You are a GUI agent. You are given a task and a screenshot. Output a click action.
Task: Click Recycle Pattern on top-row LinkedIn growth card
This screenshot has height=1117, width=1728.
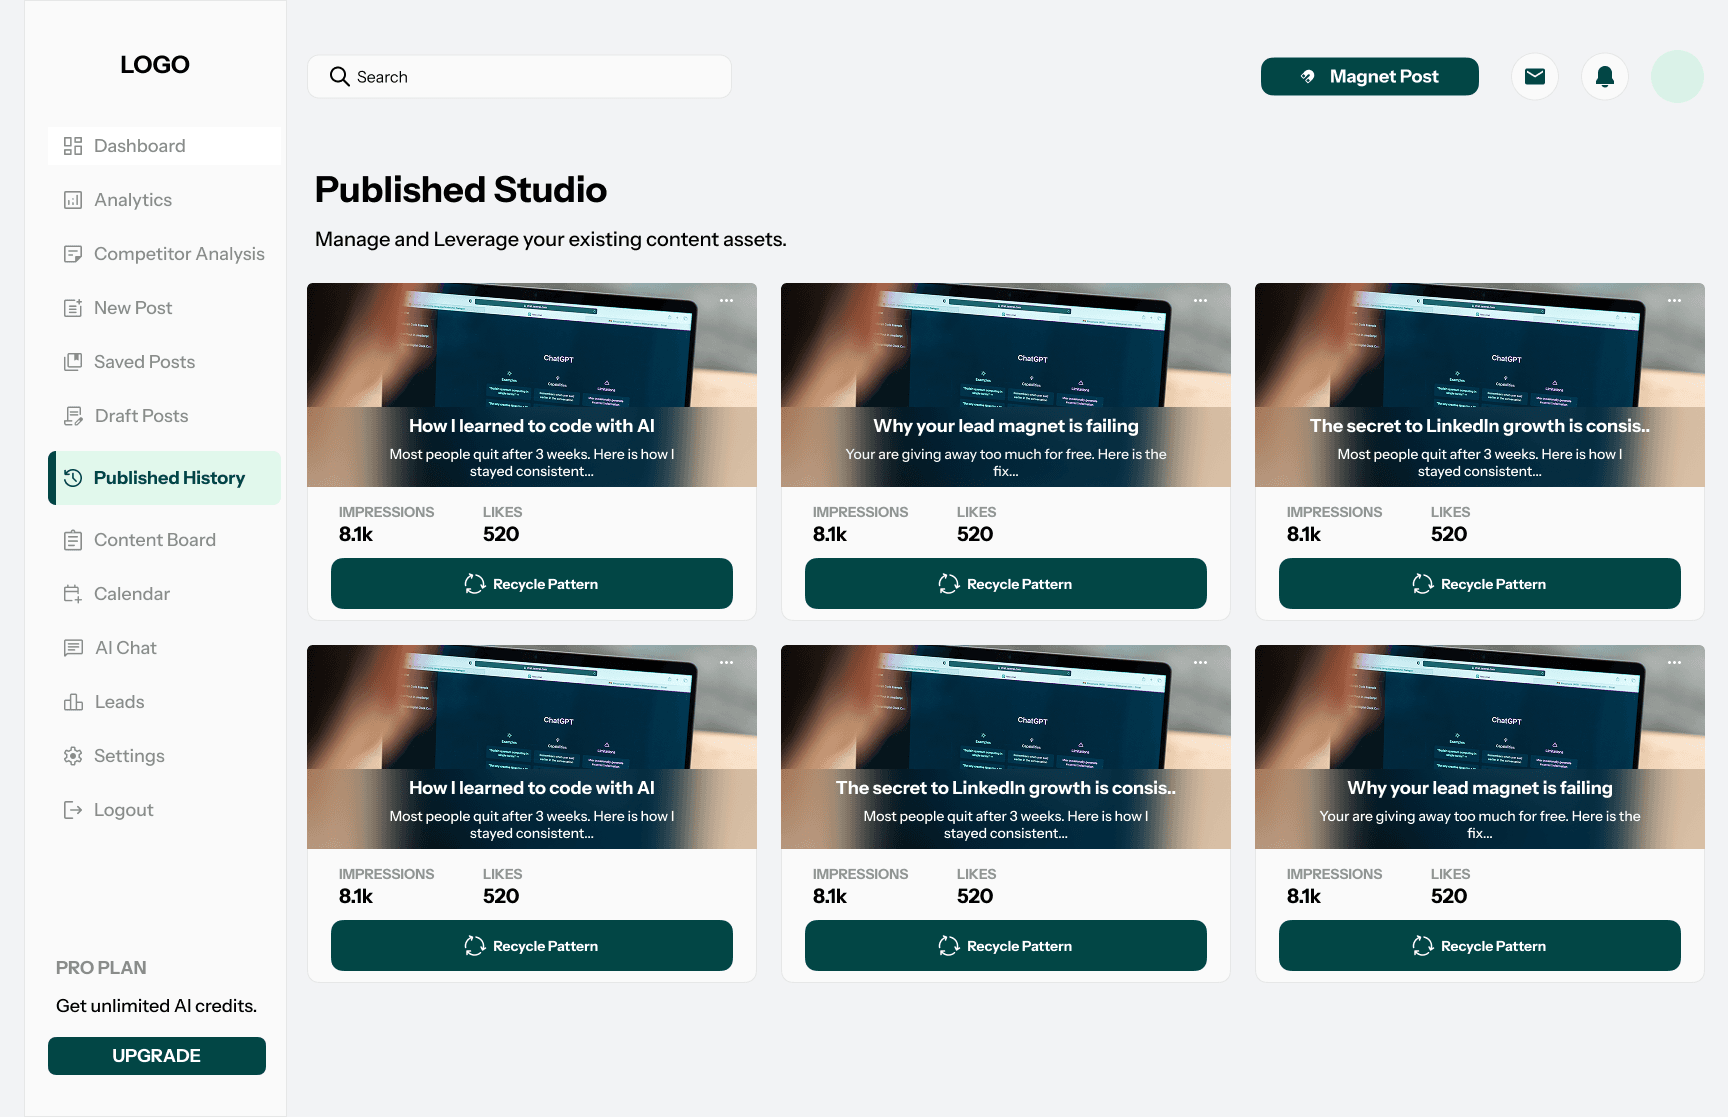coord(1480,584)
